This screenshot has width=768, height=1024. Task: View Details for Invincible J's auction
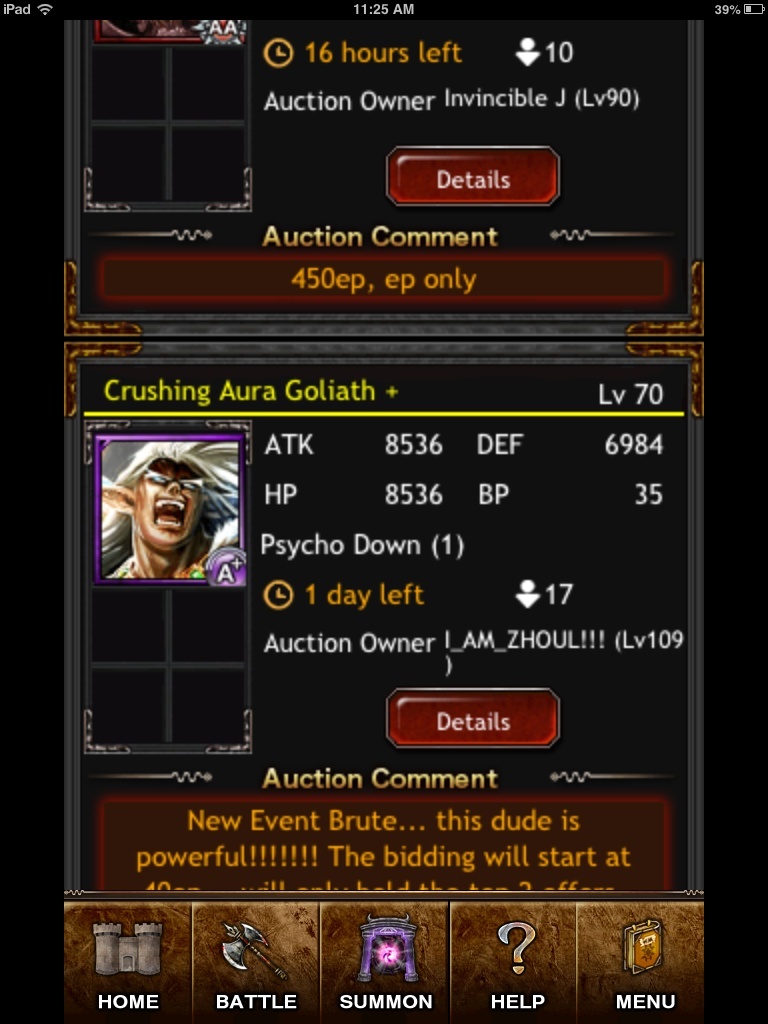(473, 178)
